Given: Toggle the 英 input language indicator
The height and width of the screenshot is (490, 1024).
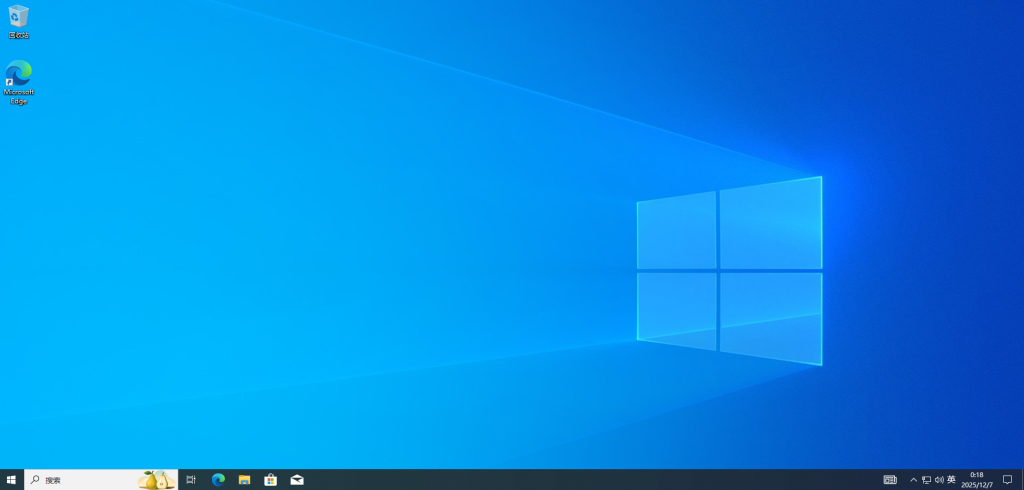Looking at the screenshot, I should coord(952,480).
